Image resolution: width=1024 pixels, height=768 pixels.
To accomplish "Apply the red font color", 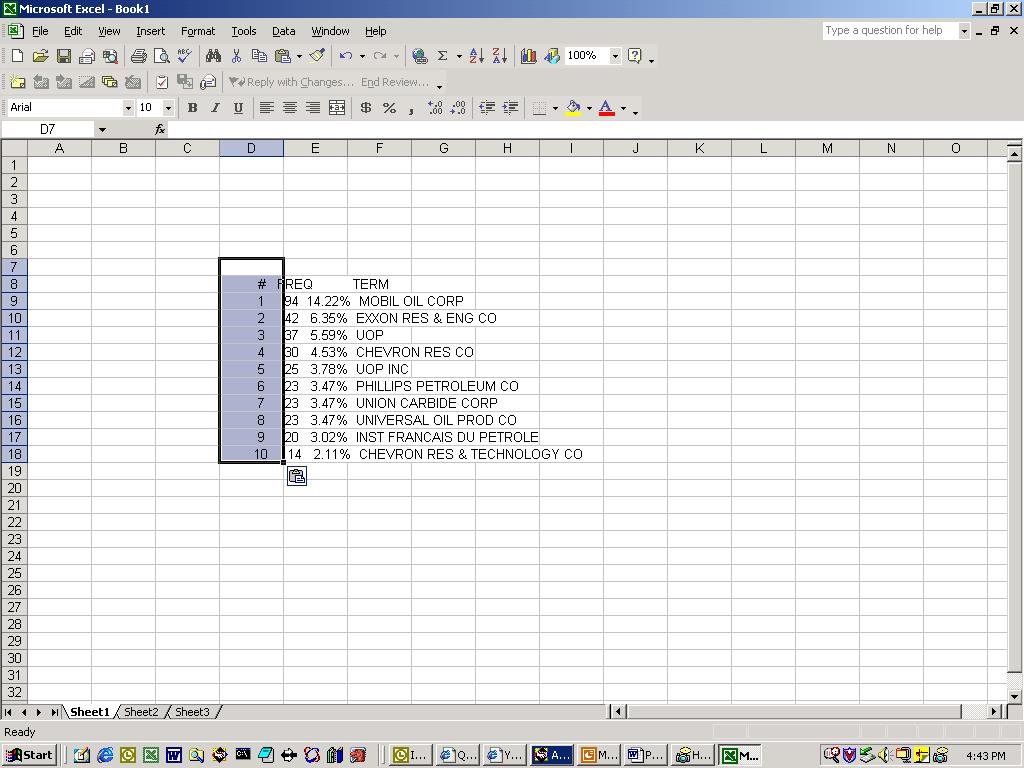I will (x=607, y=108).
